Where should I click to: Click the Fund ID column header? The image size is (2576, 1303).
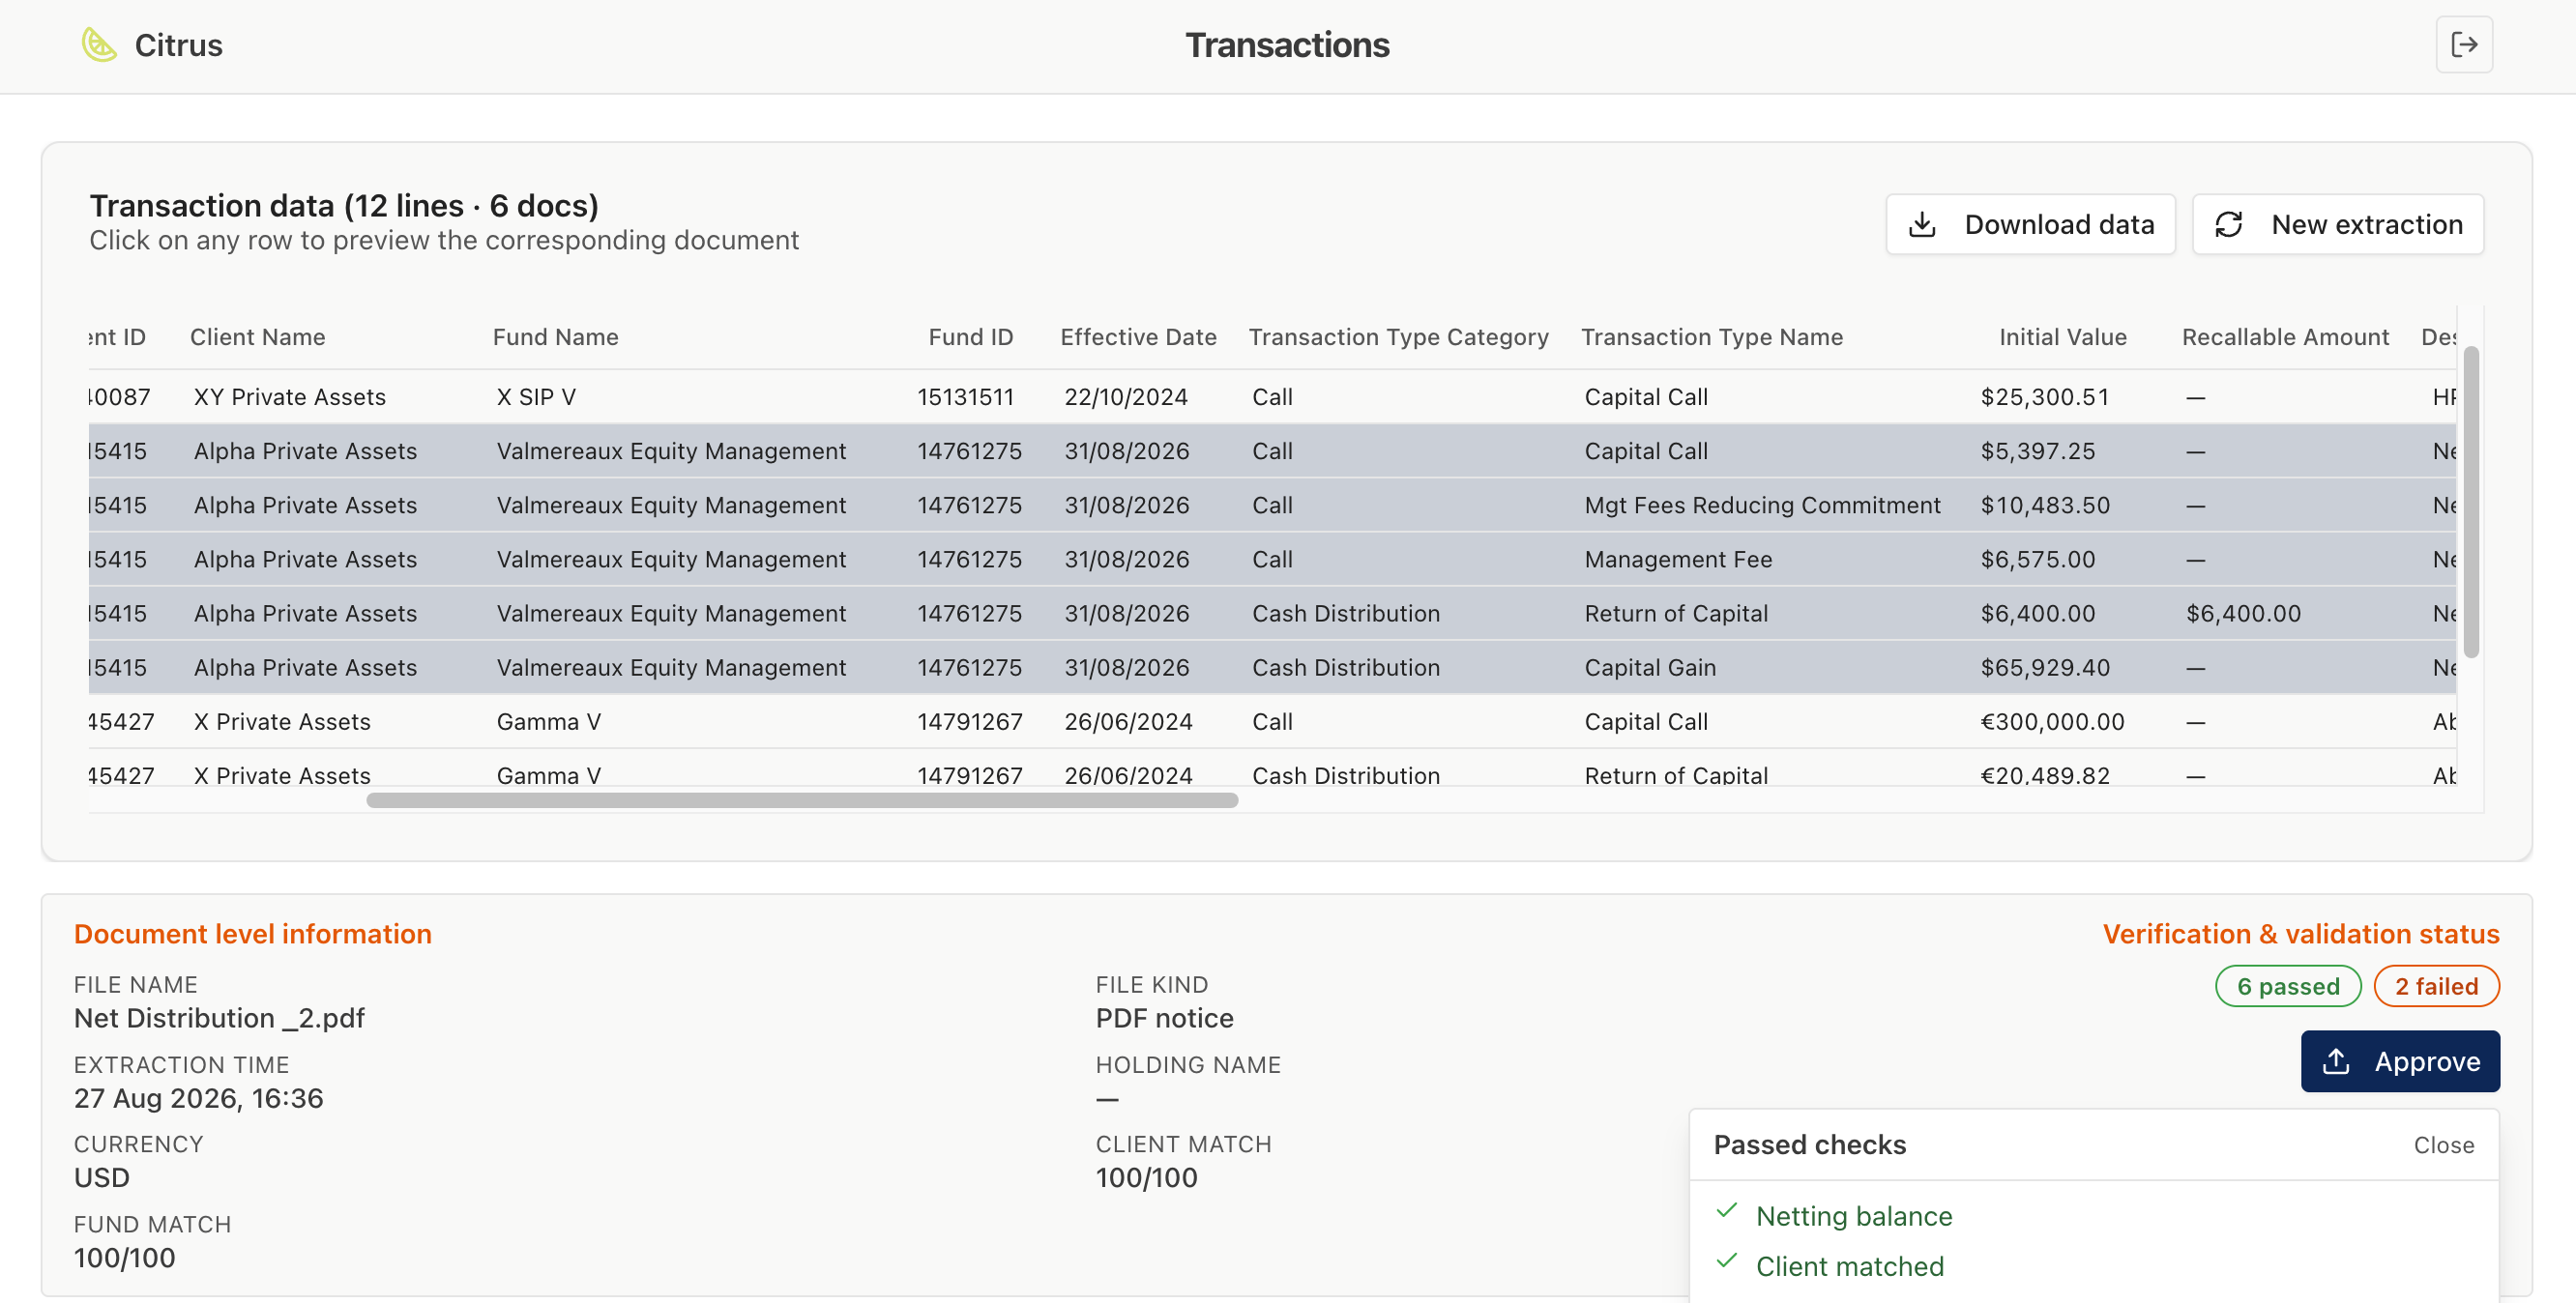(x=970, y=337)
